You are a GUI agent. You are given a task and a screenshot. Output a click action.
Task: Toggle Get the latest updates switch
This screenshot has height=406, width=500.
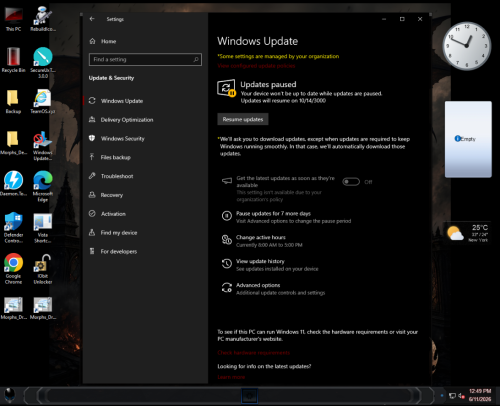(x=351, y=182)
